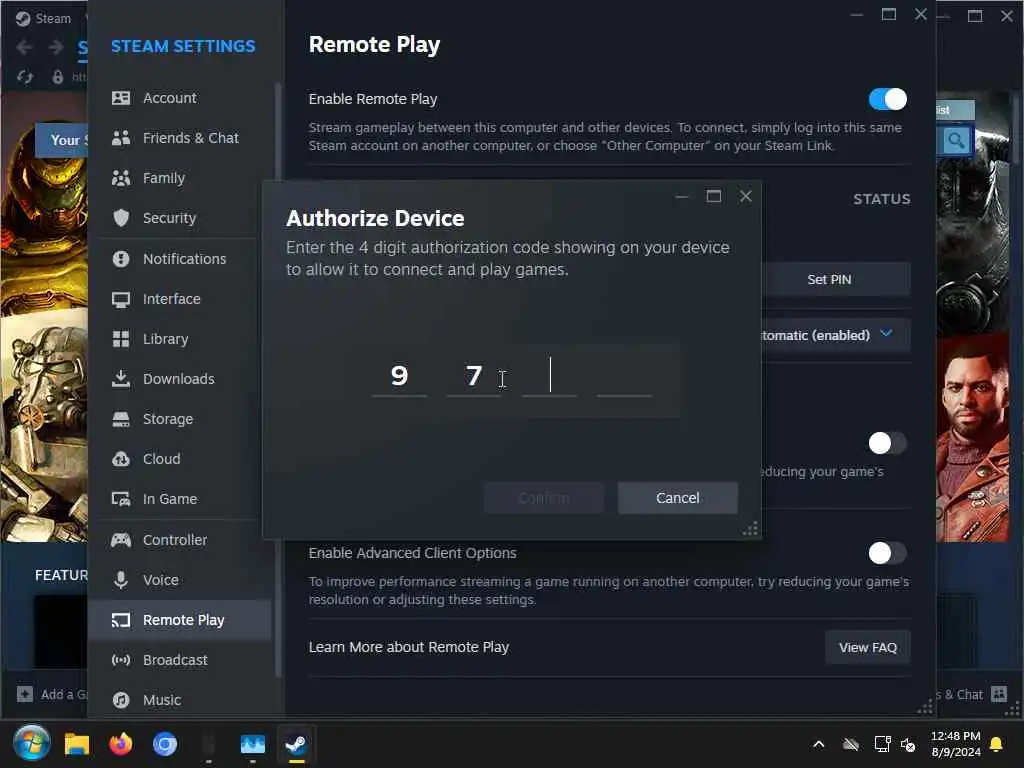Select the Friends & Chat settings section

tap(180, 138)
